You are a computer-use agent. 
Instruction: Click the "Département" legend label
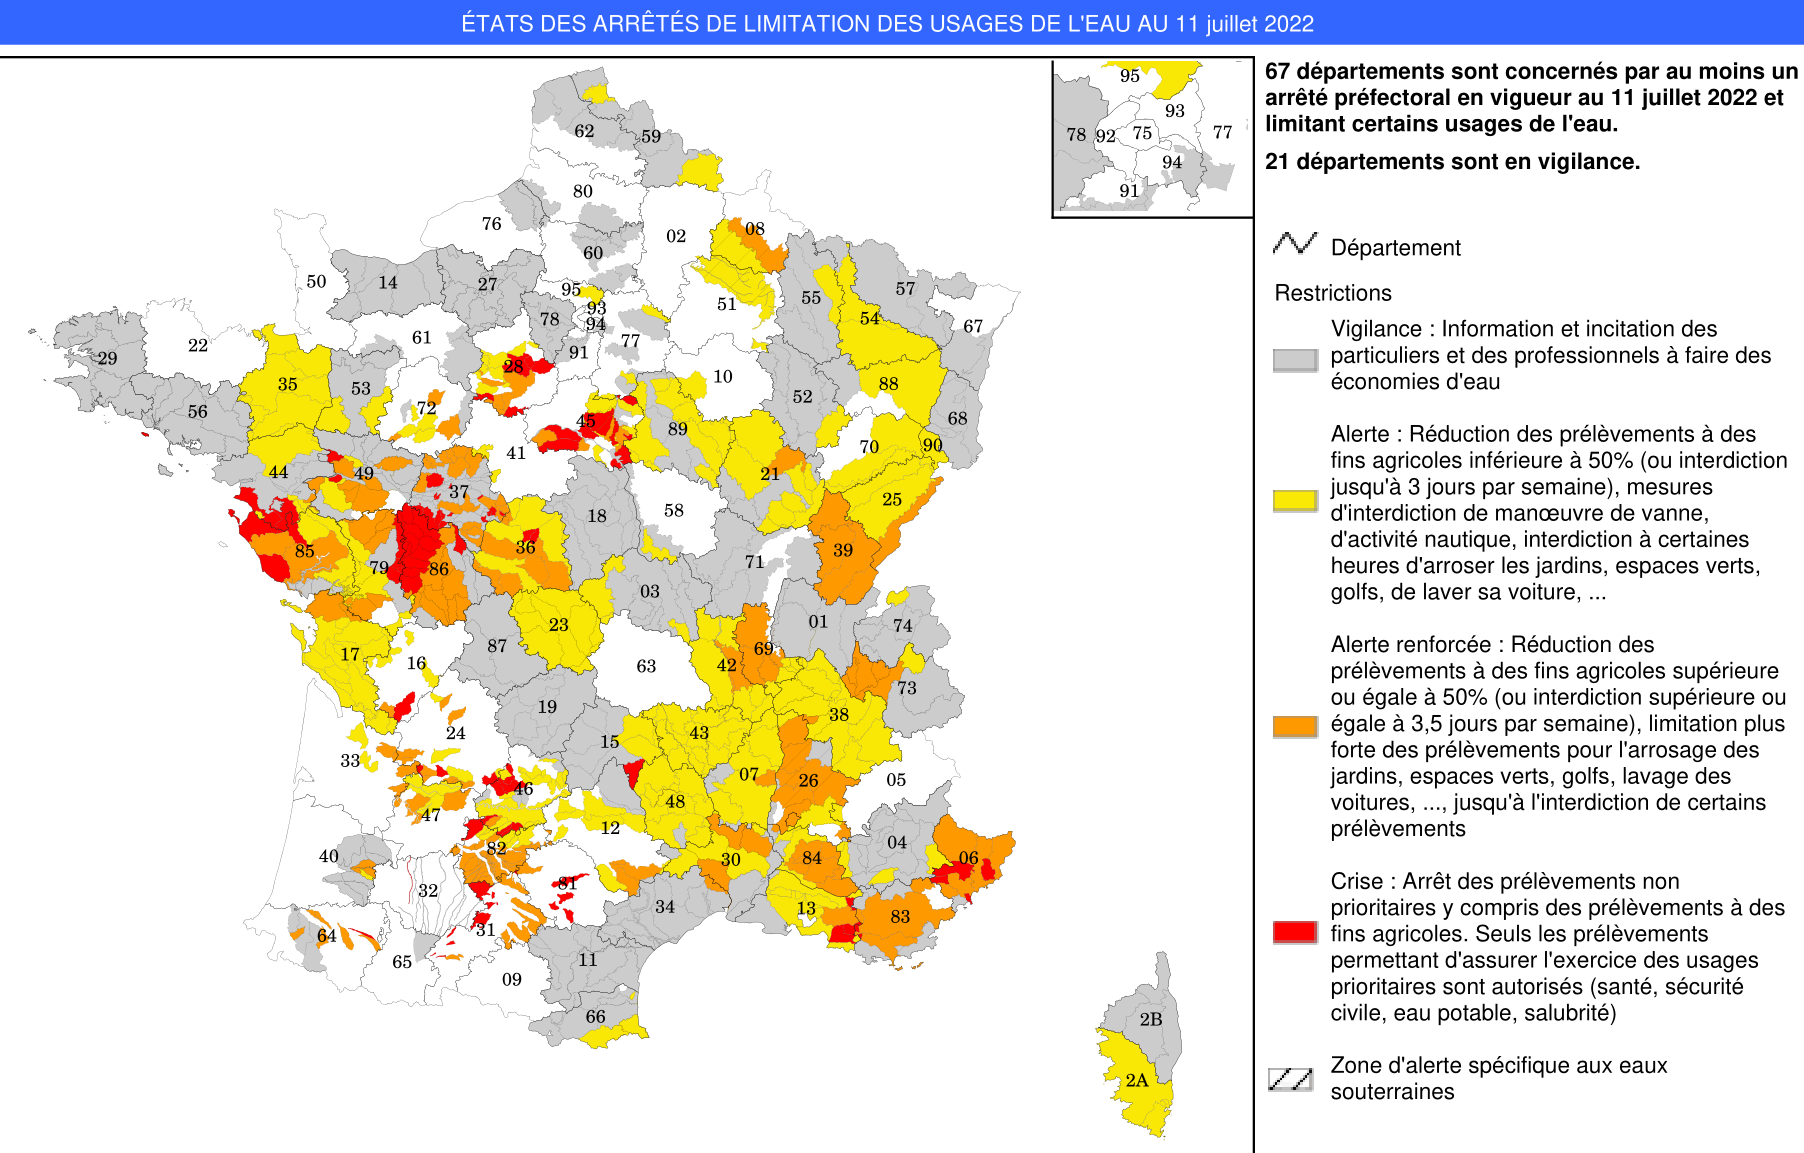(x=1396, y=248)
